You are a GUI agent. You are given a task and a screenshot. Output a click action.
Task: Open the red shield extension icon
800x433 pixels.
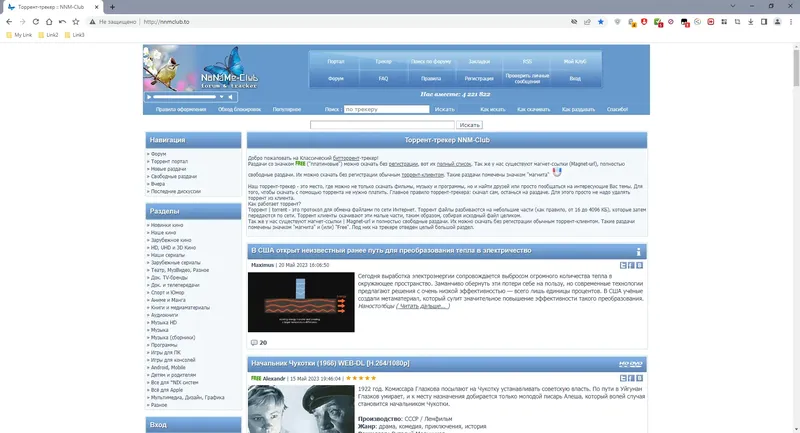click(x=644, y=22)
